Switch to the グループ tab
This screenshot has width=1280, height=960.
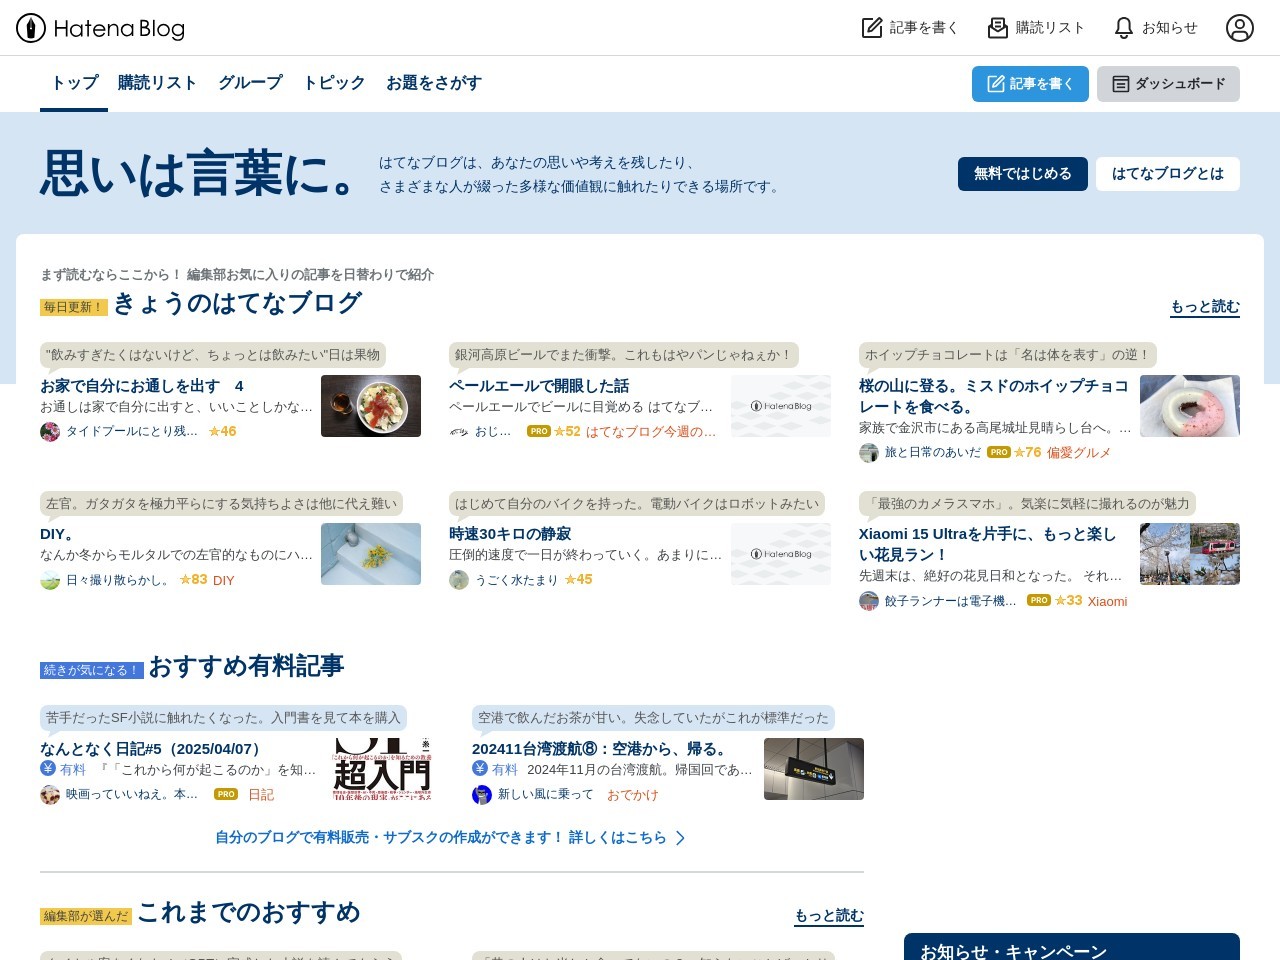tap(250, 83)
